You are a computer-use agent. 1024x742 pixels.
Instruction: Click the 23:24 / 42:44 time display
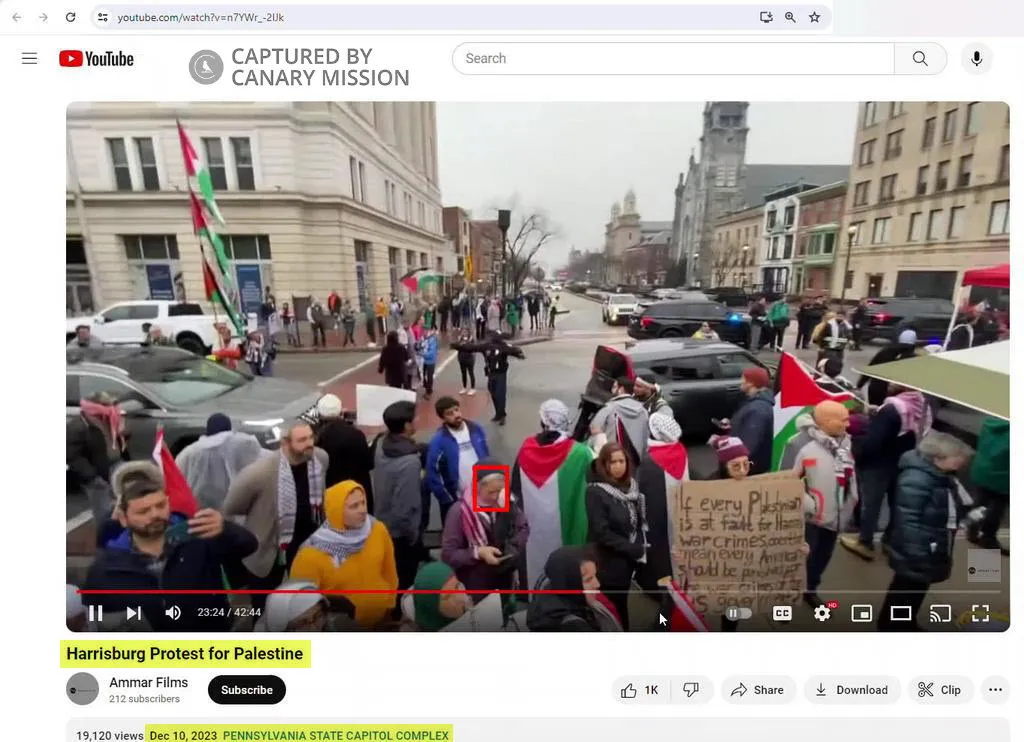tap(229, 612)
